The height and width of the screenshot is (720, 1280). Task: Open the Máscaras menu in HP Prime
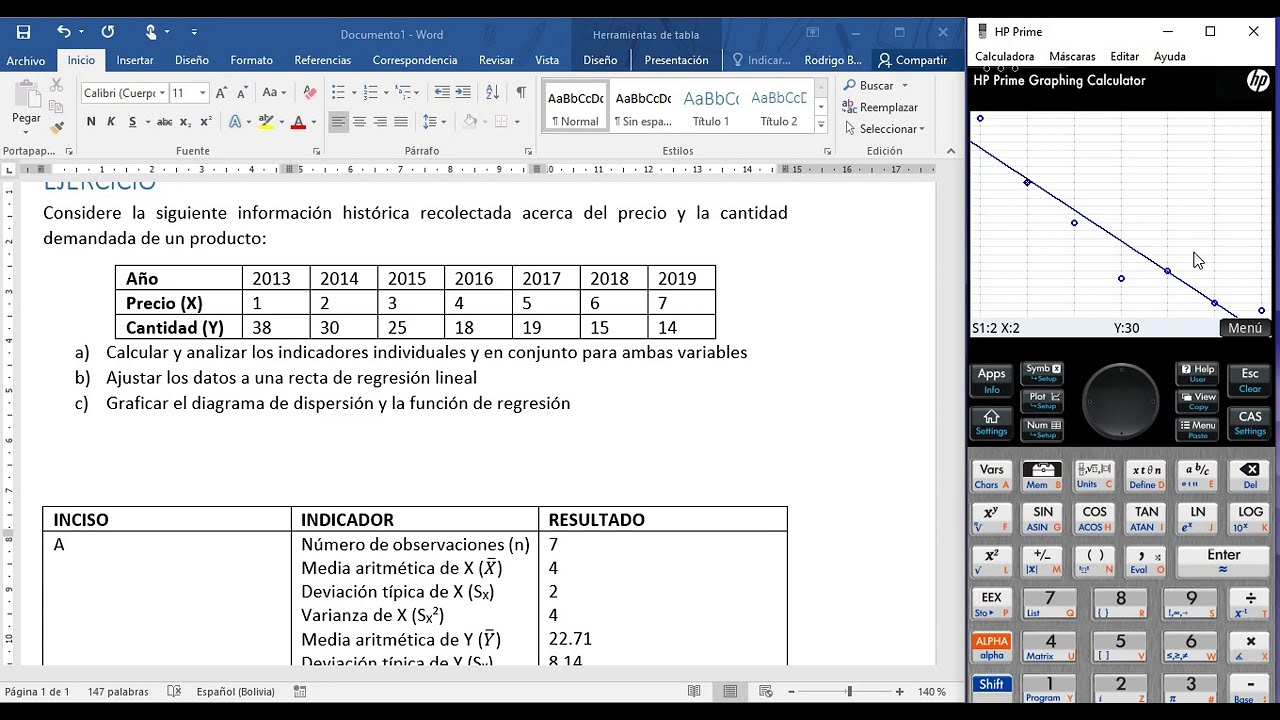tap(1072, 57)
